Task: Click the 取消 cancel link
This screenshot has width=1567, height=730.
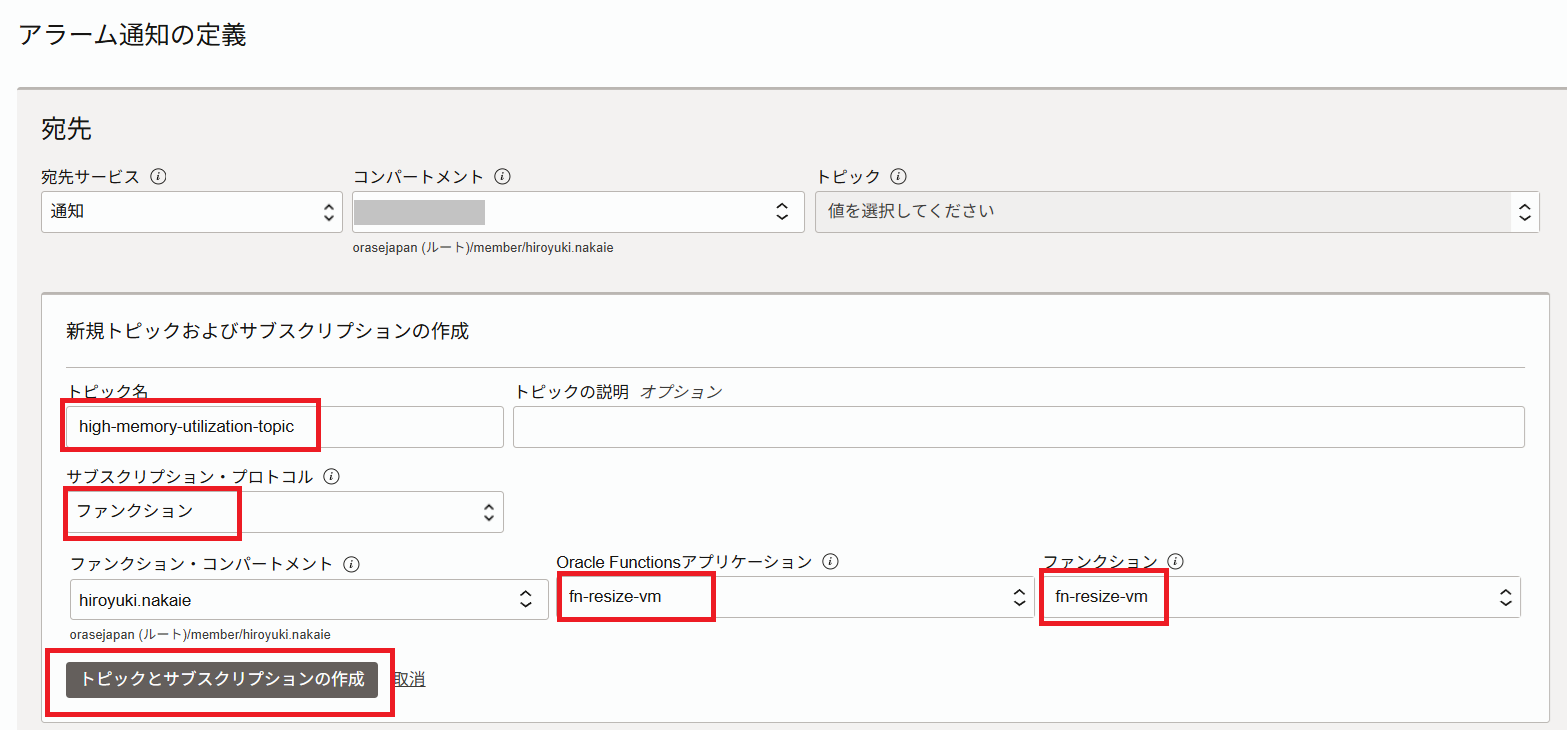Action: point(409,680)
